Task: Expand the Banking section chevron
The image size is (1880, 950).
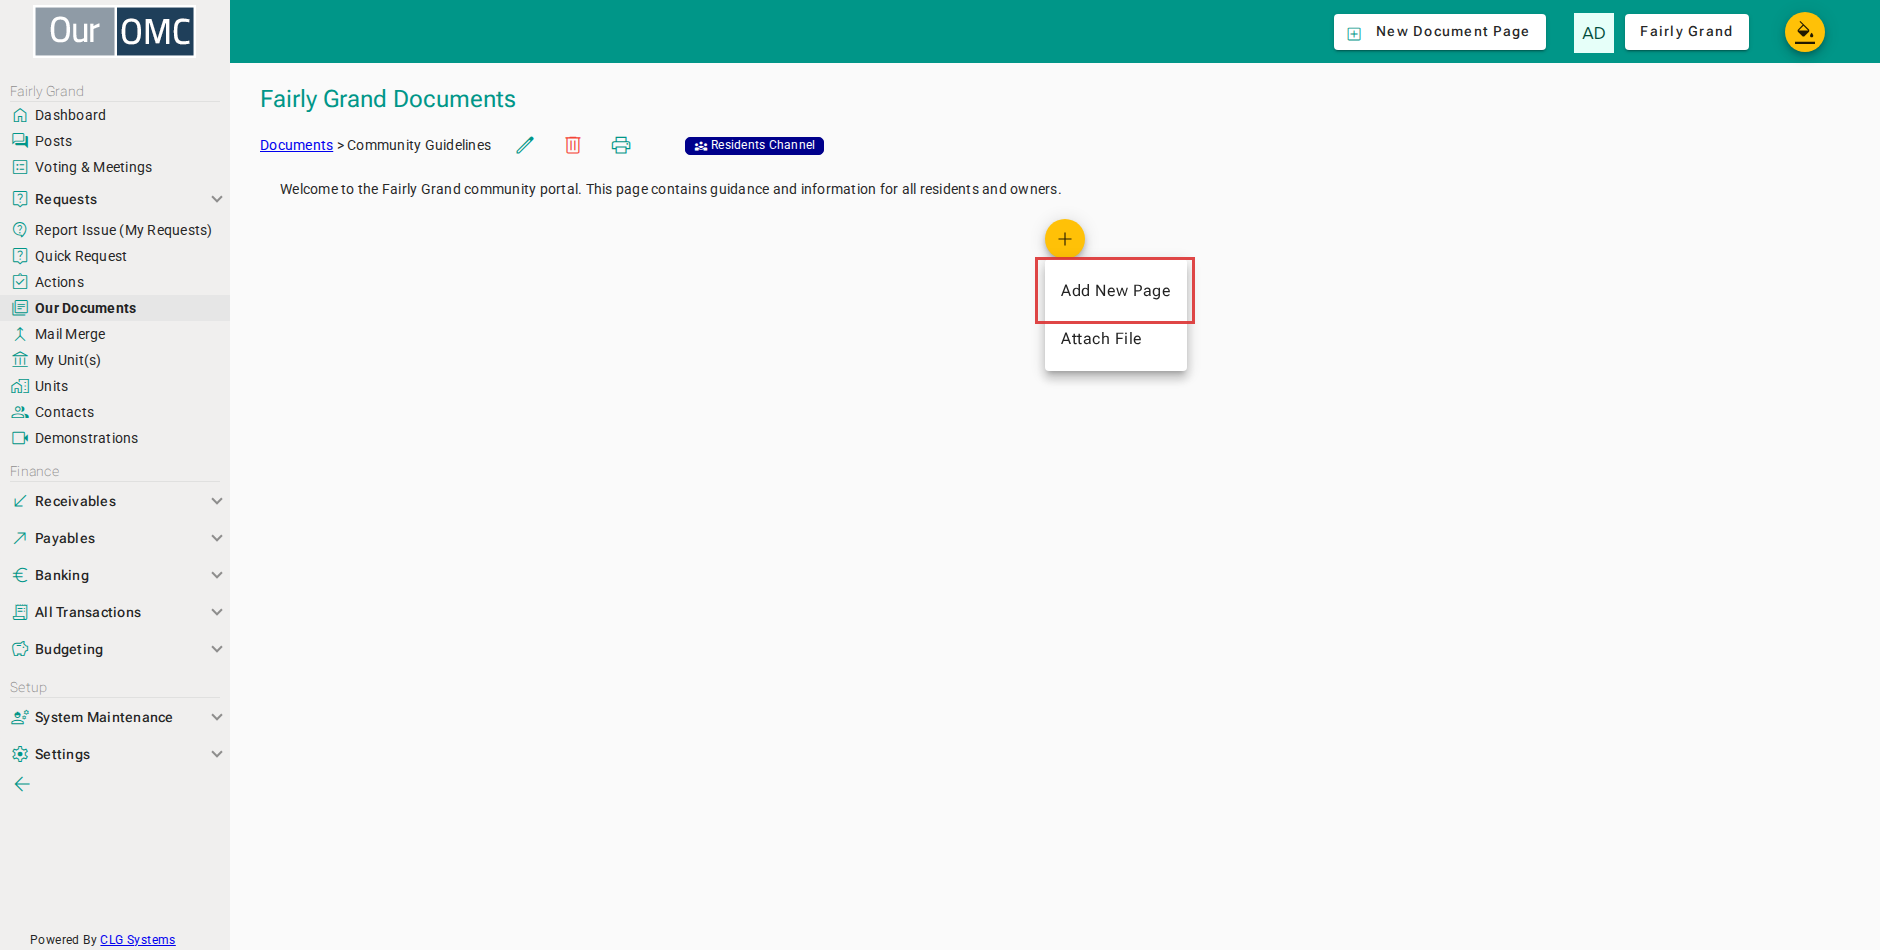Action: [x=217, y=575]
